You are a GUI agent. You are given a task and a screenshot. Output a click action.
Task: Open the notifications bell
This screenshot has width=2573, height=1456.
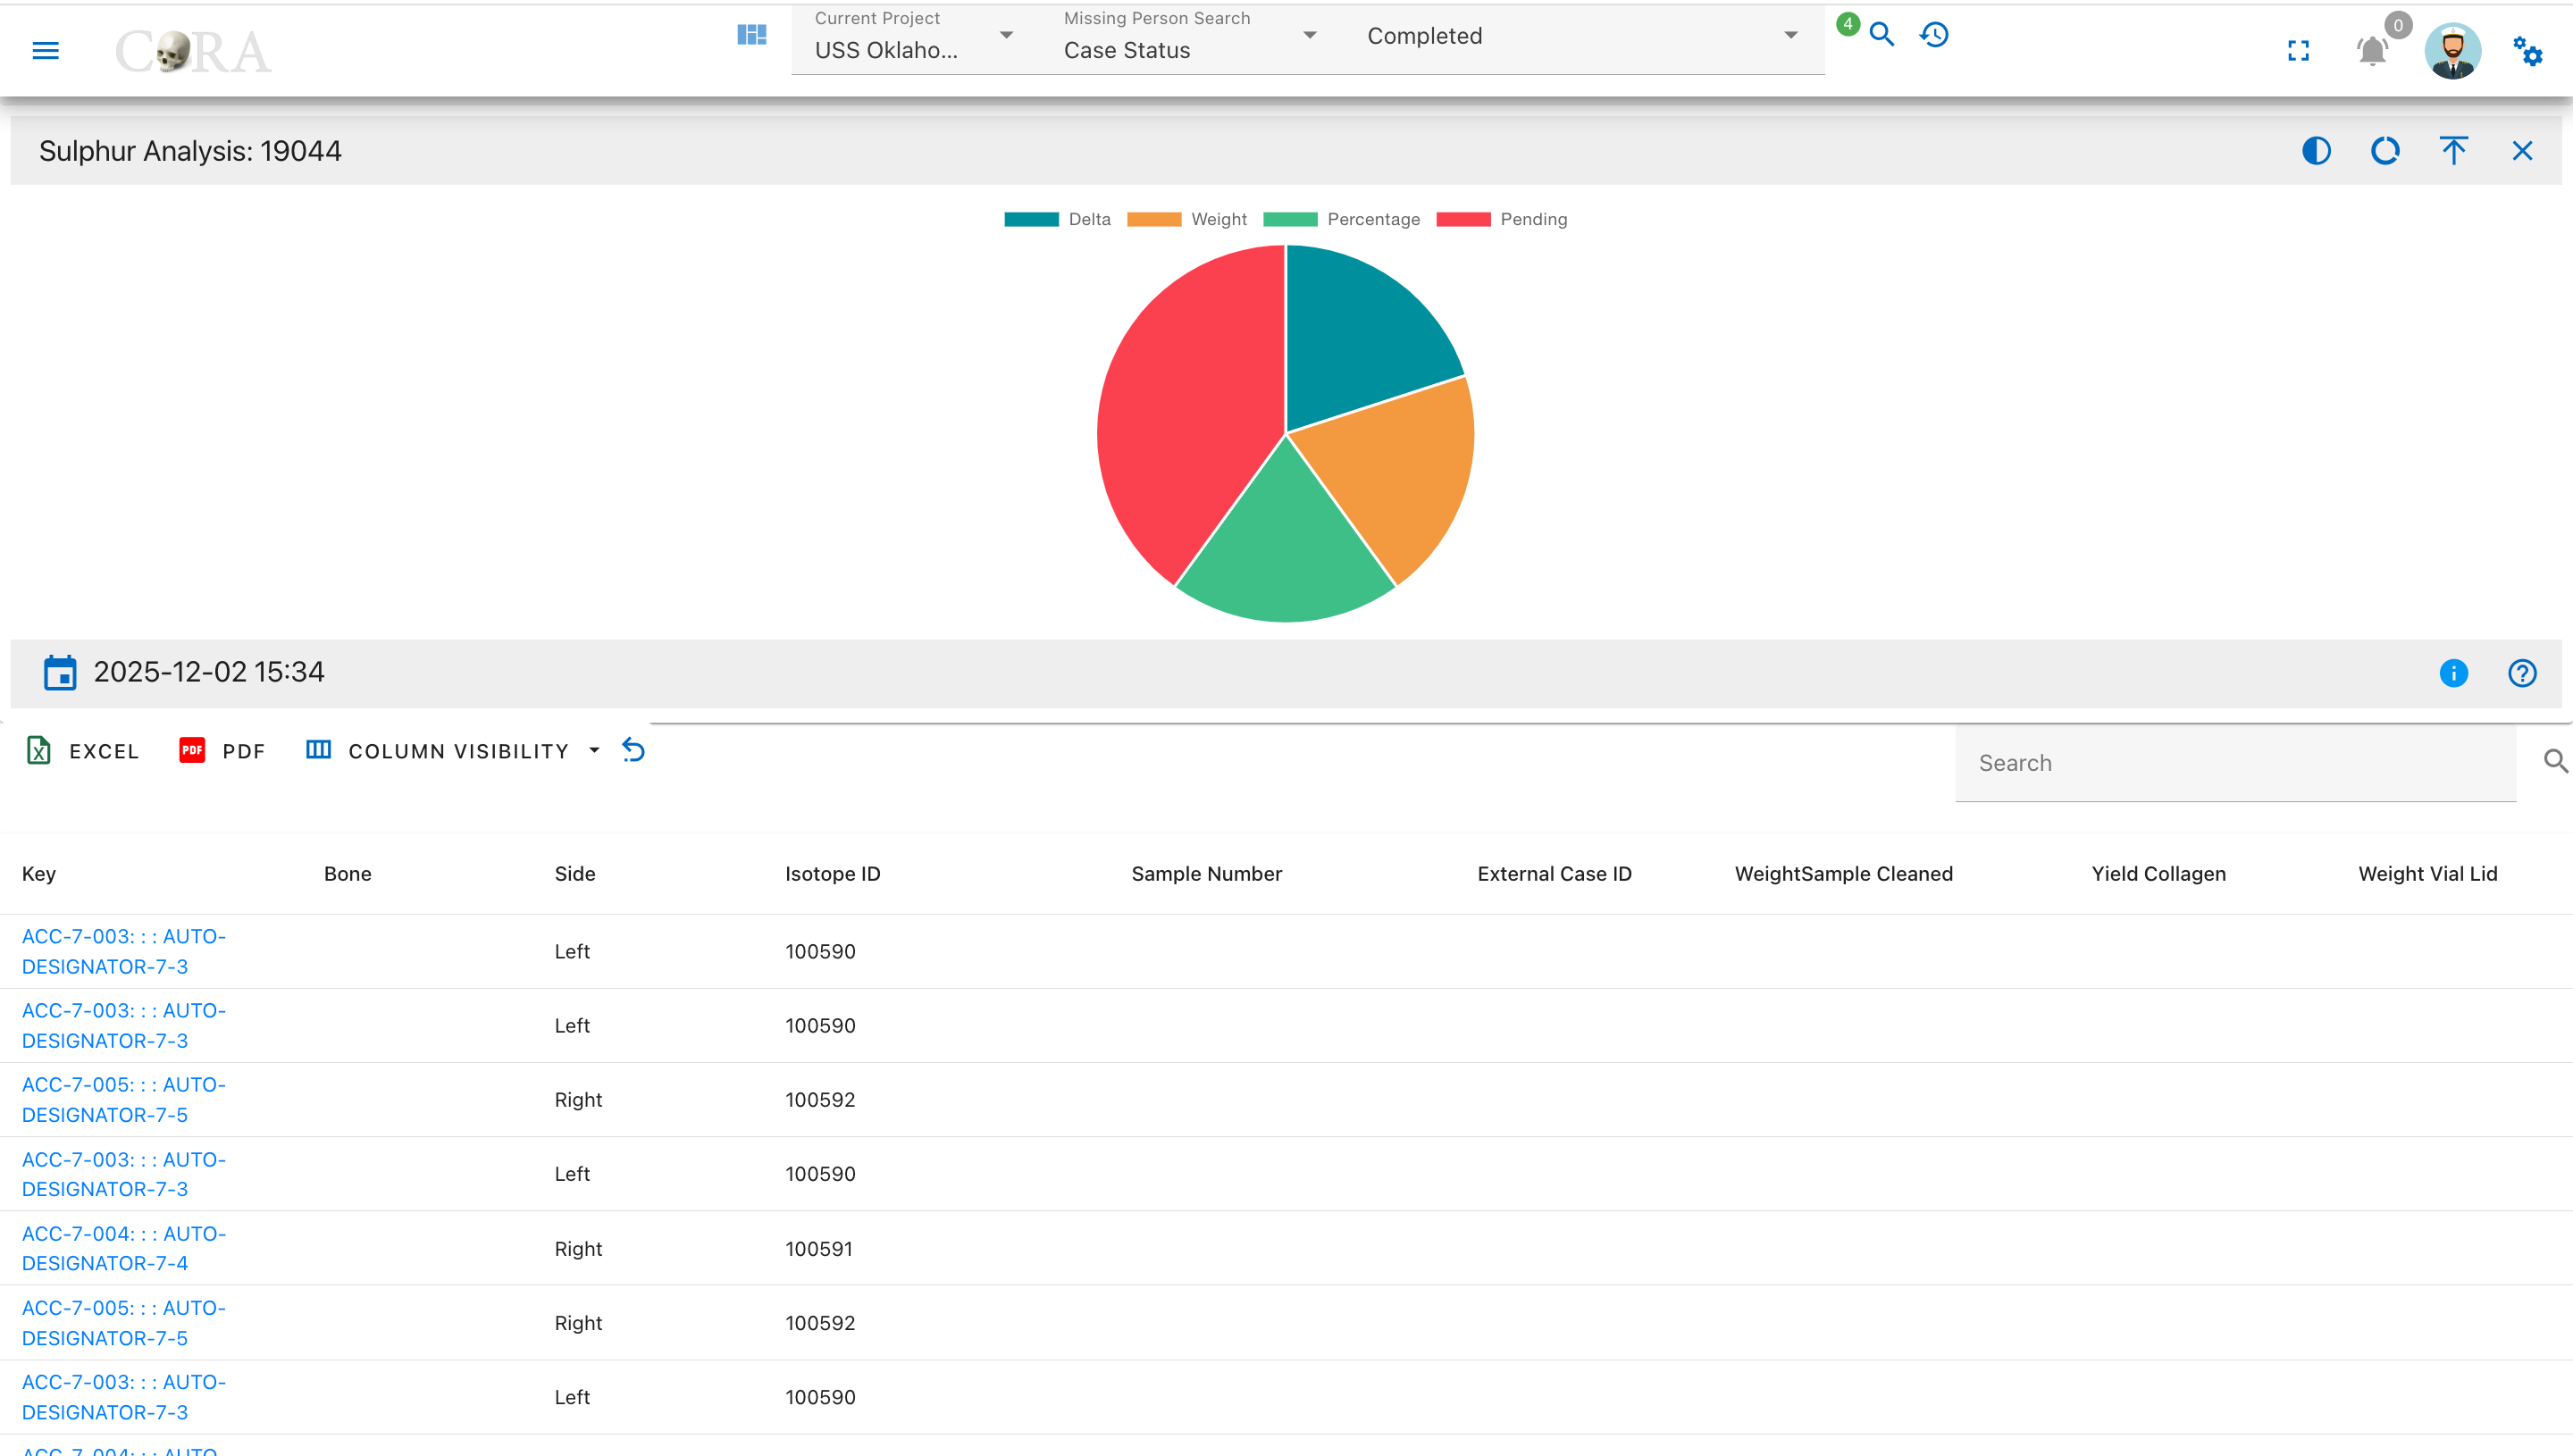(2372, 50)
